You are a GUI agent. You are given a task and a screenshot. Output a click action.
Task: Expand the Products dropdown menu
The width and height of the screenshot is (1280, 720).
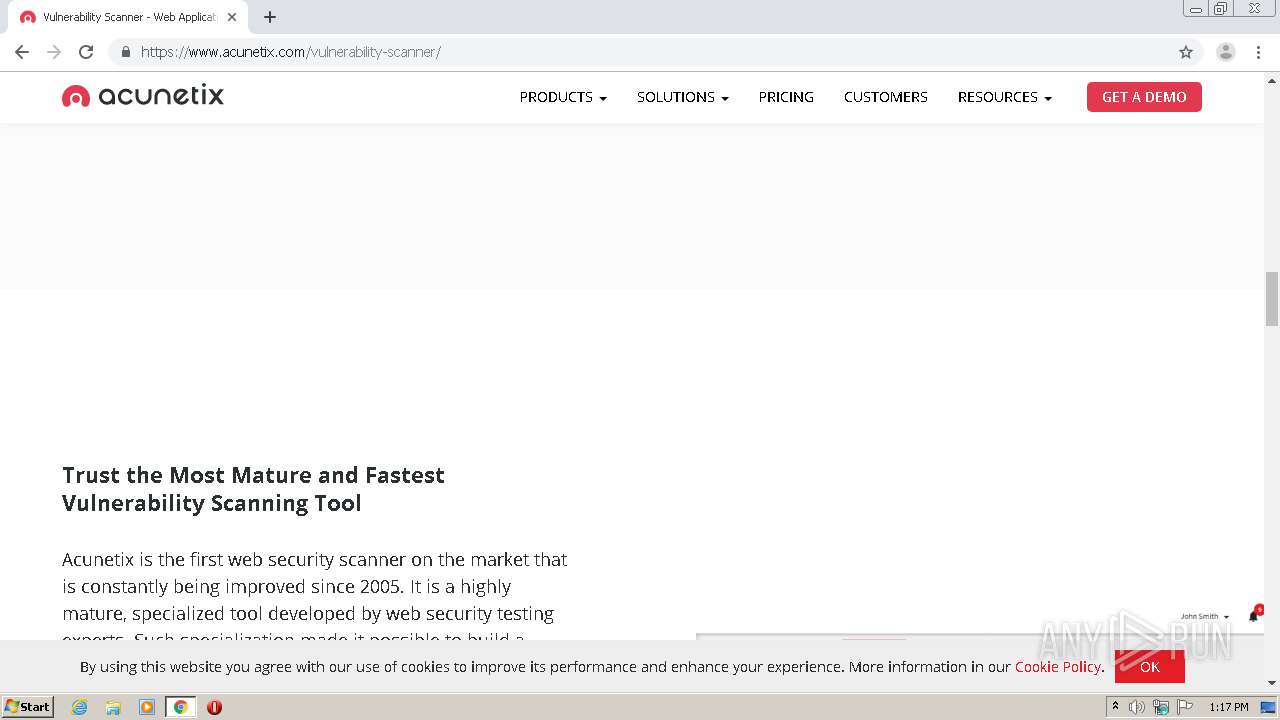point(563,97)
